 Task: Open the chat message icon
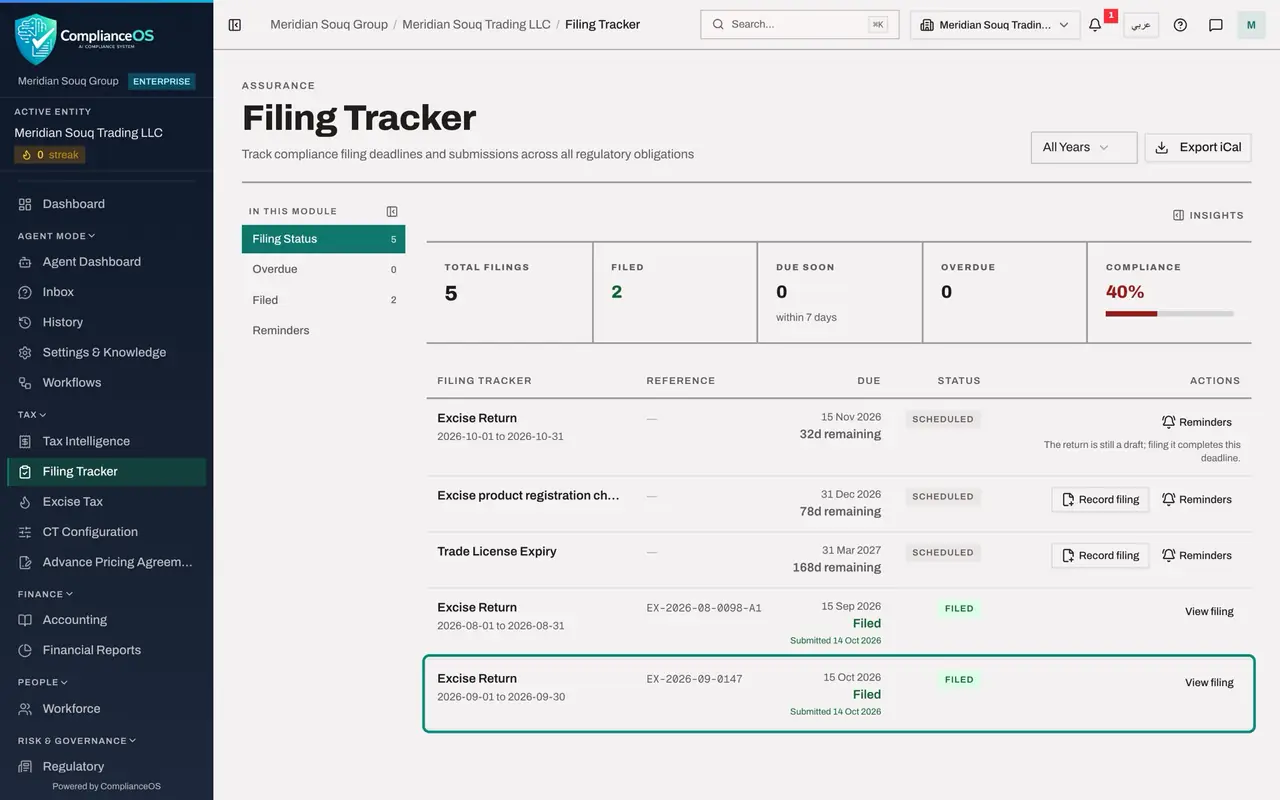pyautogui.click(x=1216, y=25)
